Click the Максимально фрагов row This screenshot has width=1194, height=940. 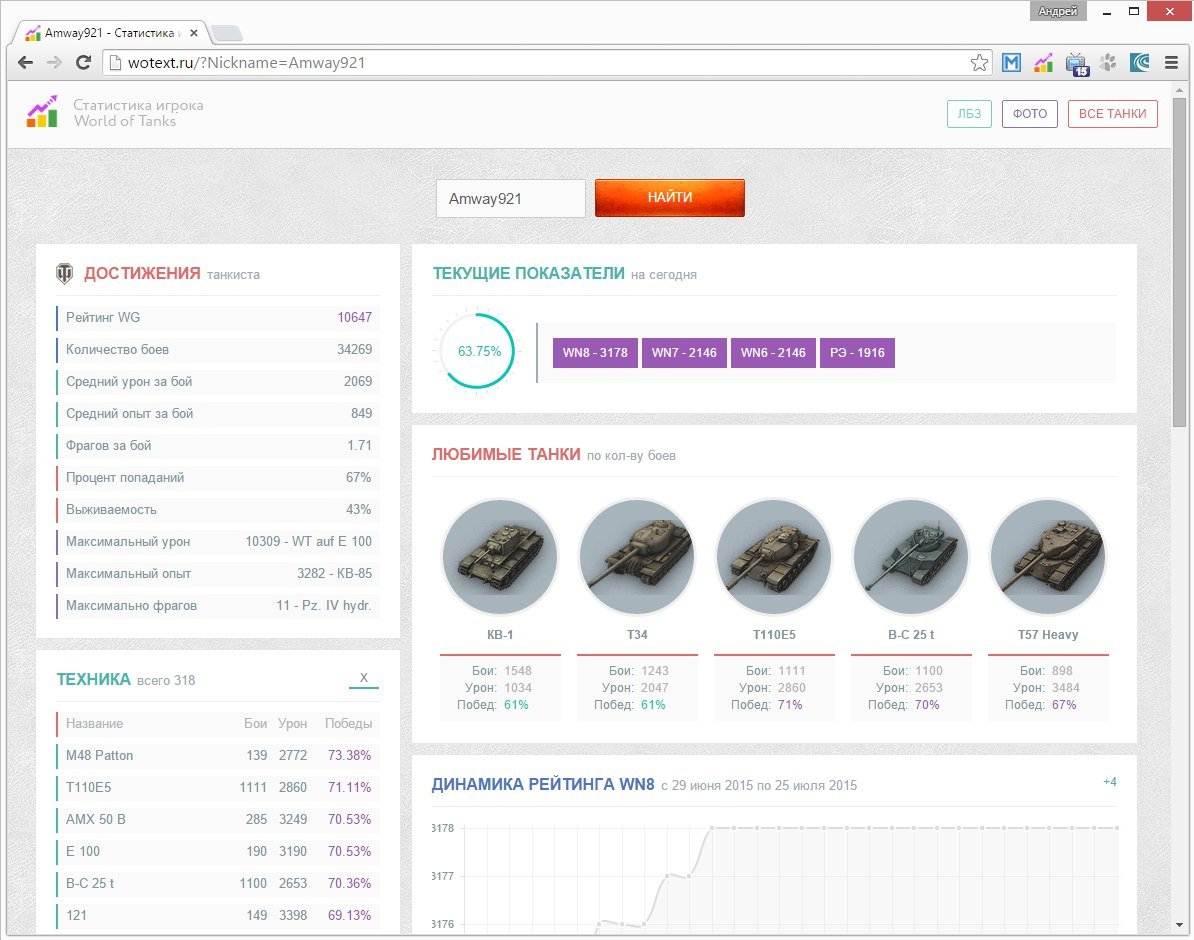(218, 606)
